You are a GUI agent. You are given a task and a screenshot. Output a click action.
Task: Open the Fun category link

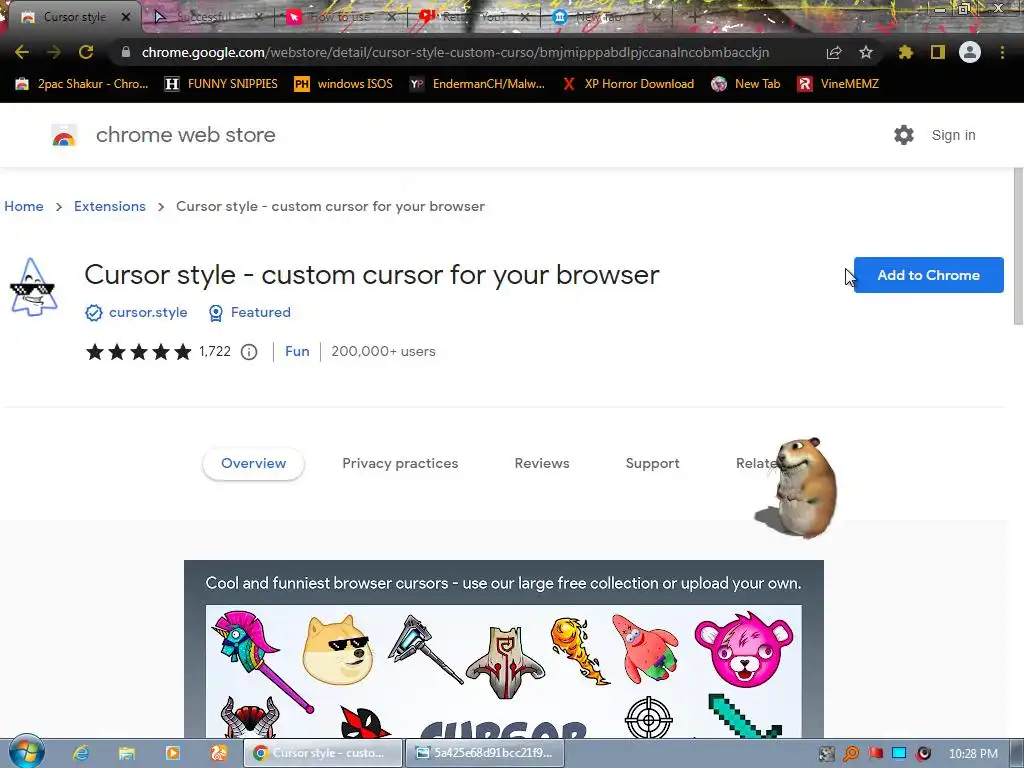click(x=297, y=351)
